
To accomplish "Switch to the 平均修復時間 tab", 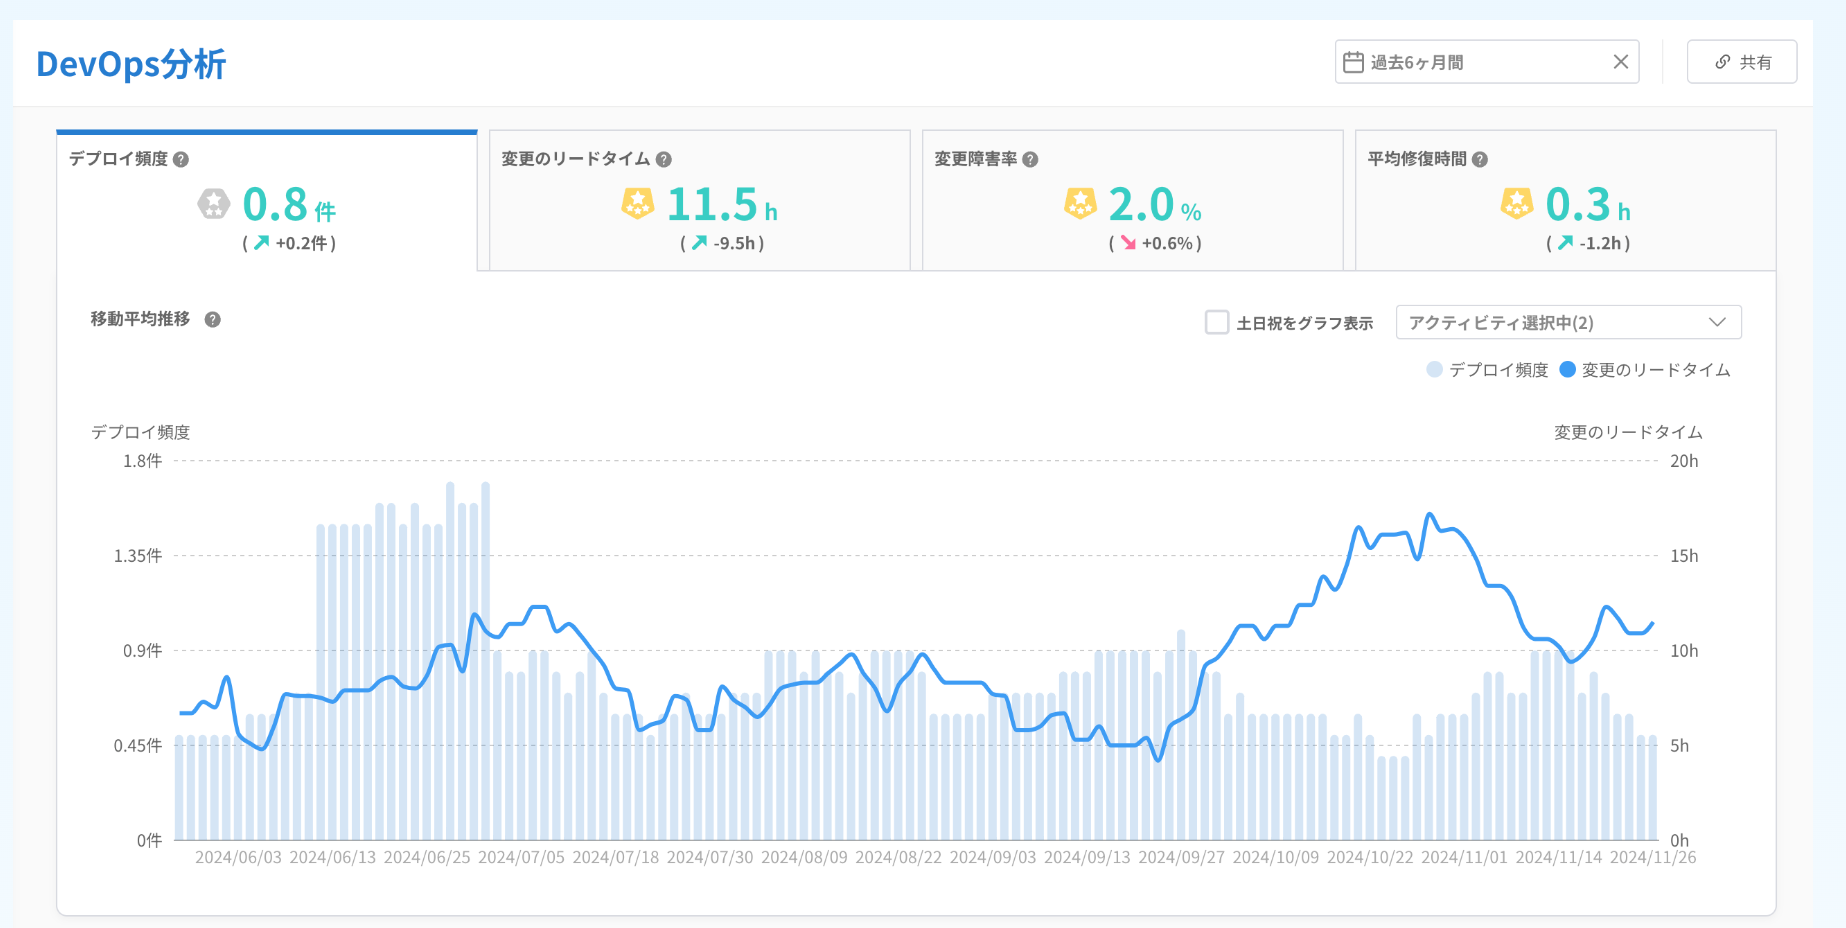I will pyautogui.click(x=1565, y=200).
